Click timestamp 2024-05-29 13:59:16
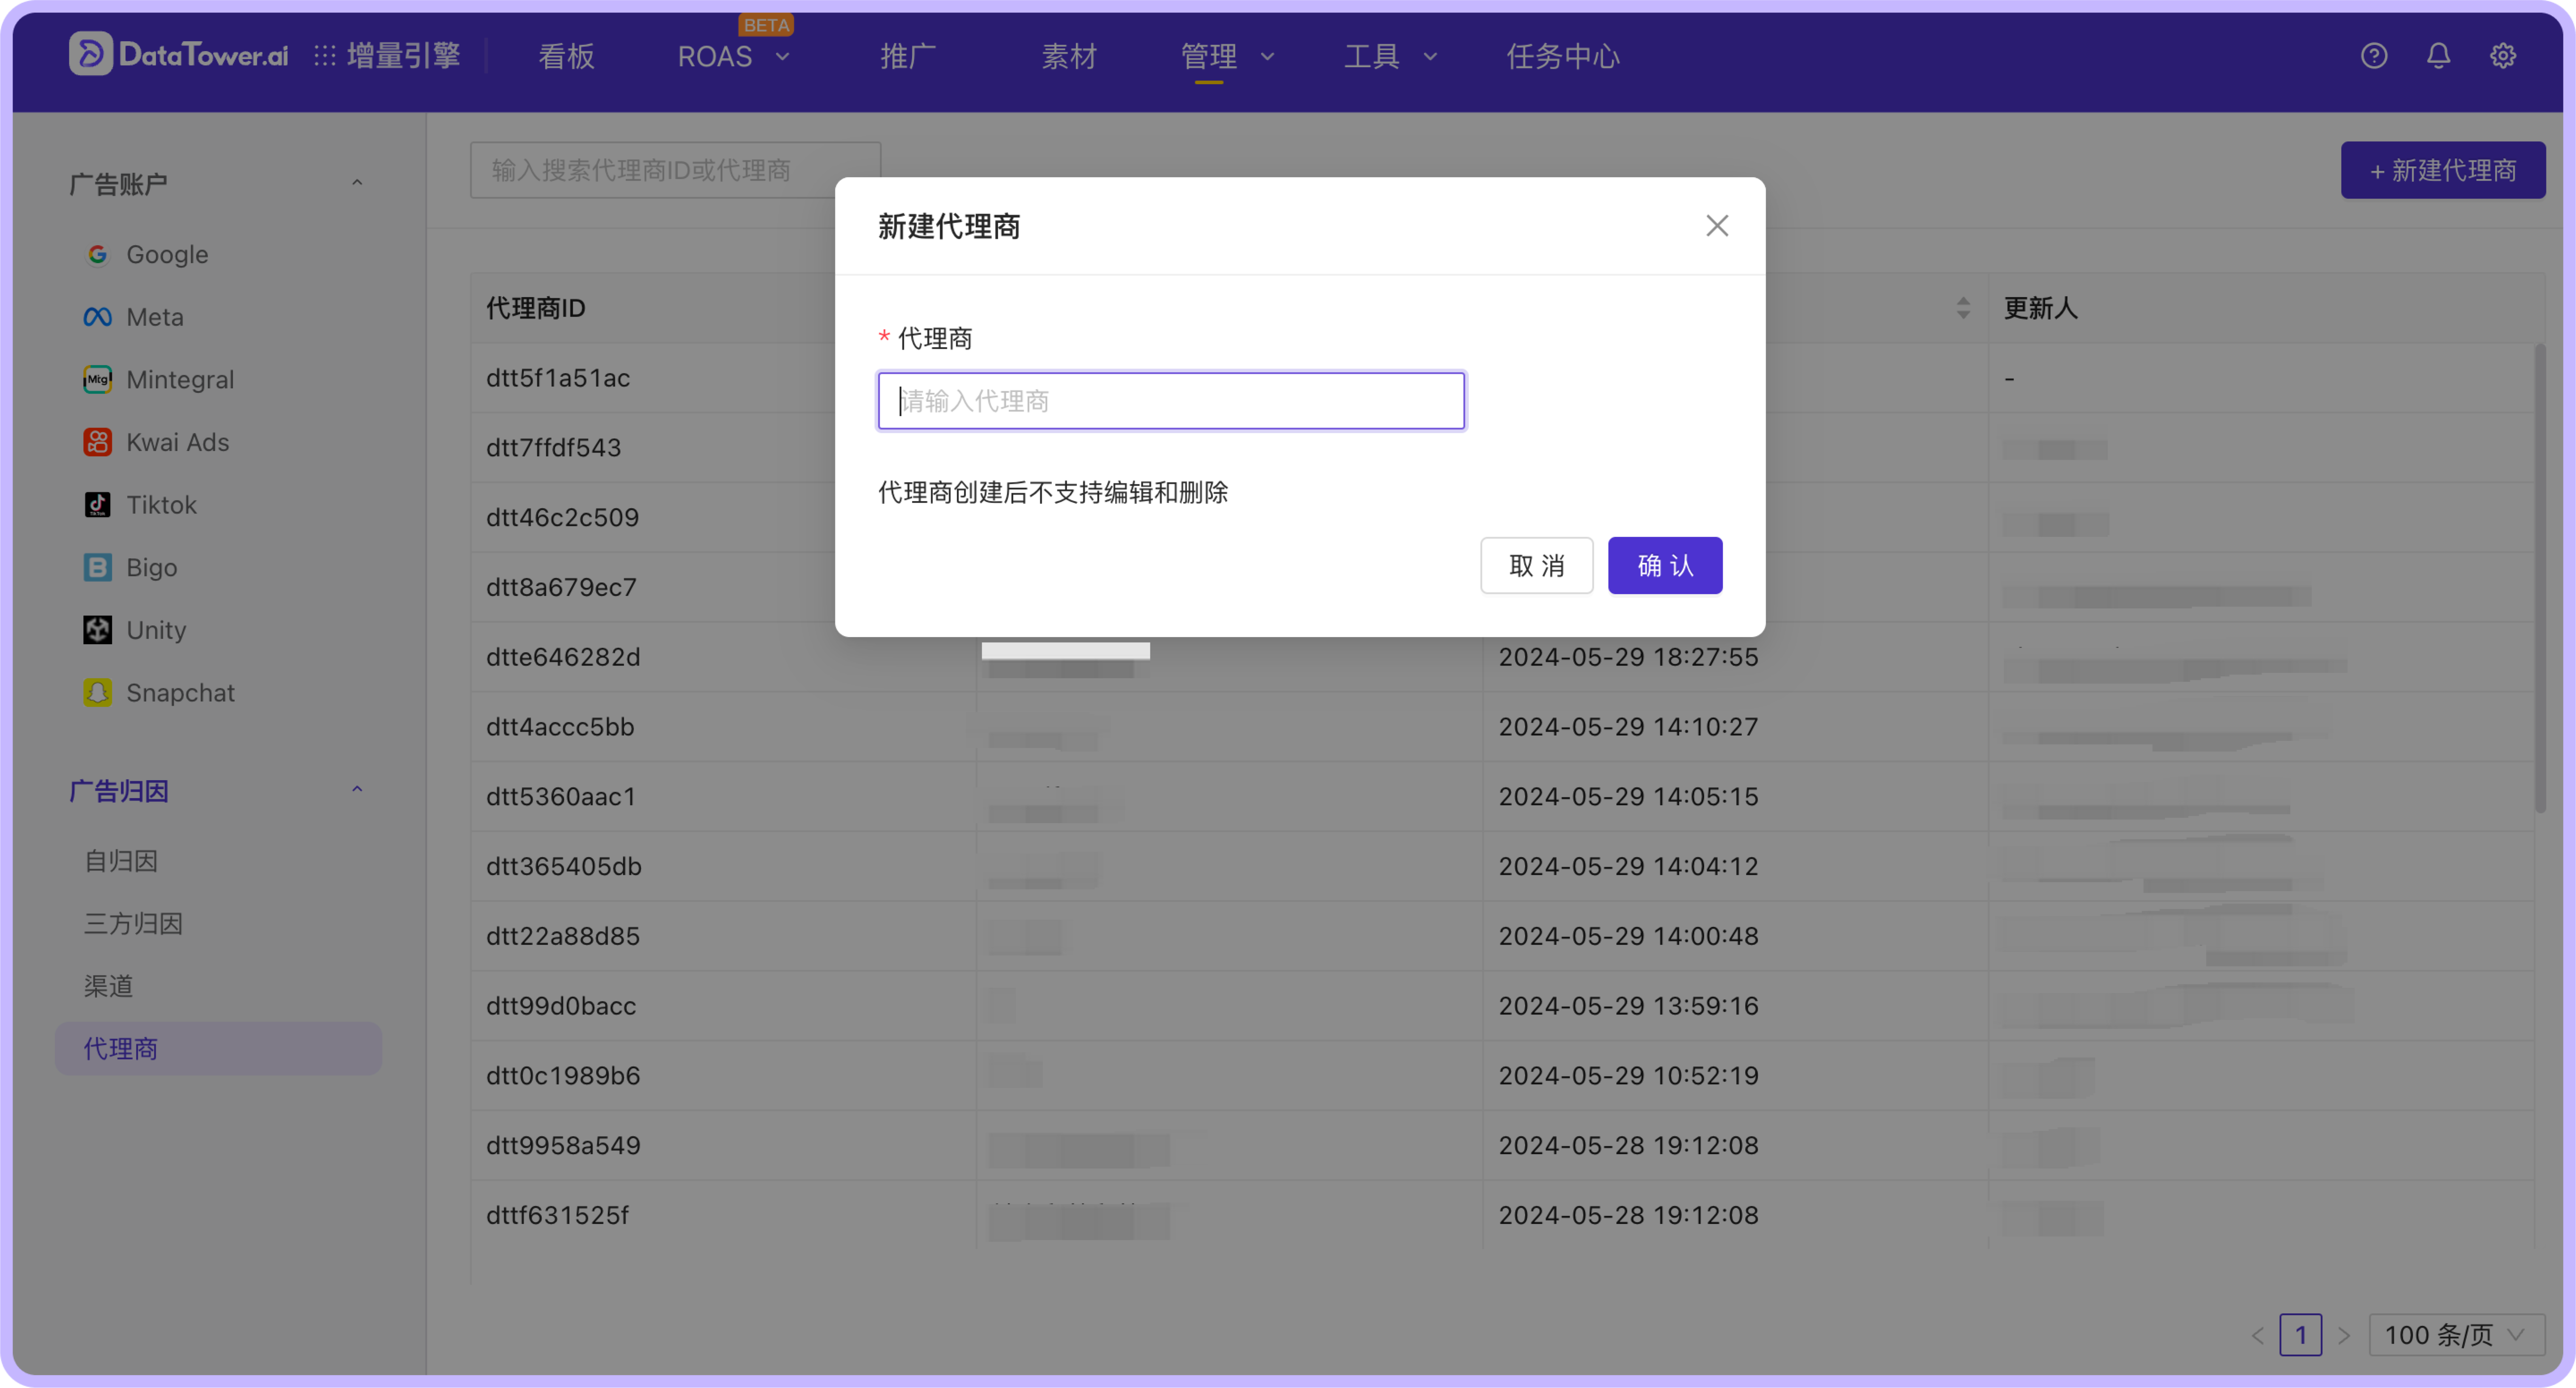The image size is (2576, 1388). click(1628, 1006)
